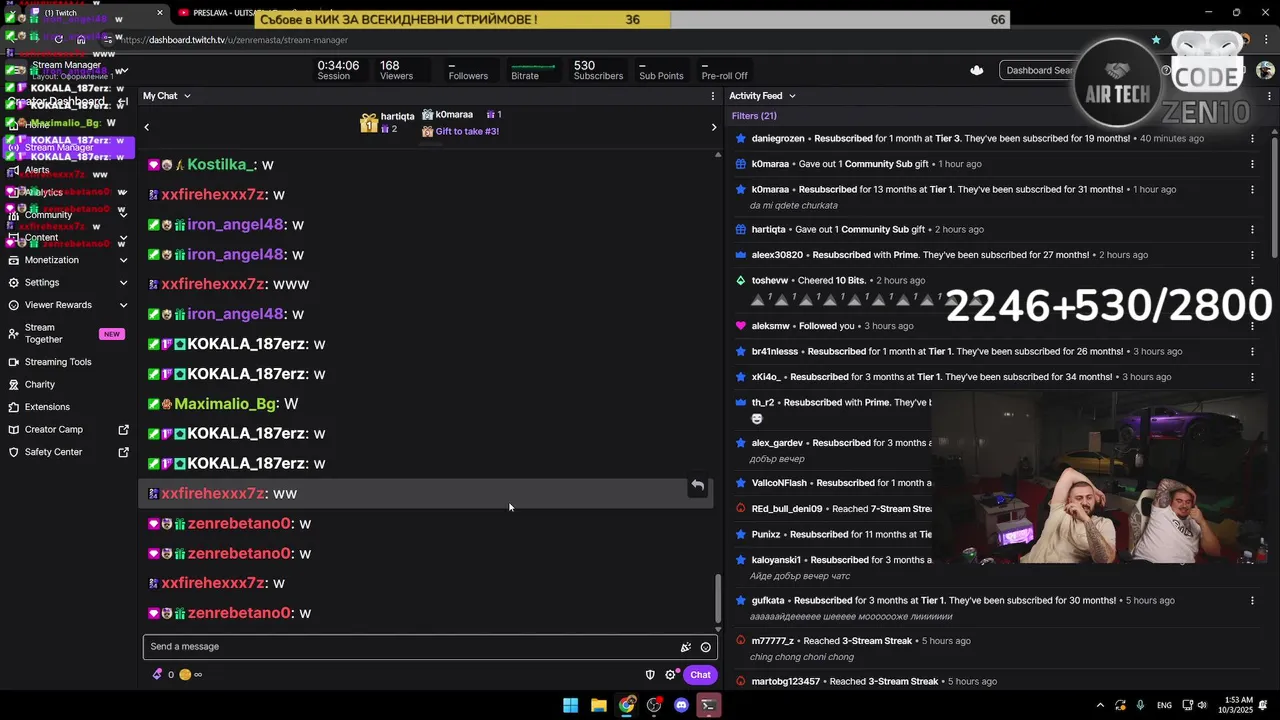Viewport: 1280px width, 720px height.
Task: Select Stream Manager in sidebar
Action: tap(66, 148)
